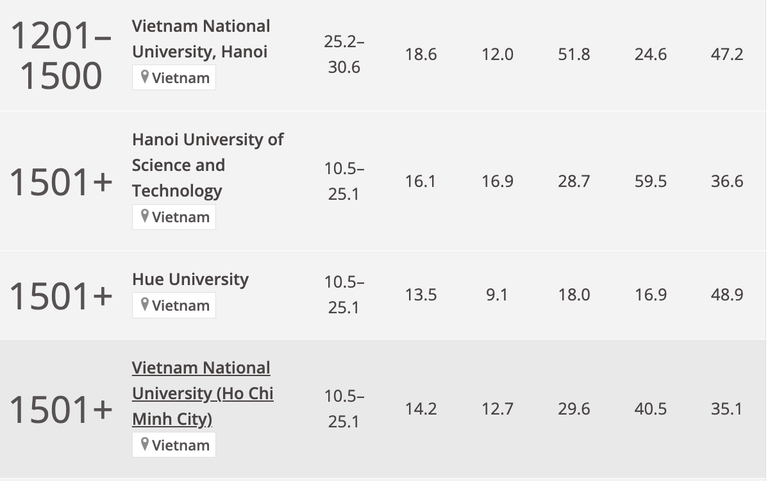Click the 51.8 score in the first row

pyautogui.click(x=574, y=55)
